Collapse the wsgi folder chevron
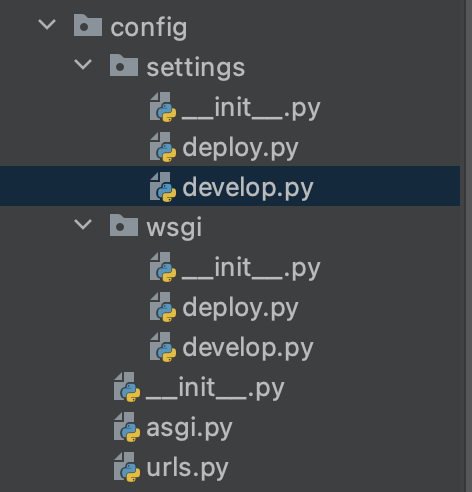The width and height of the screenshot is (472, 492). pos(83,225)
